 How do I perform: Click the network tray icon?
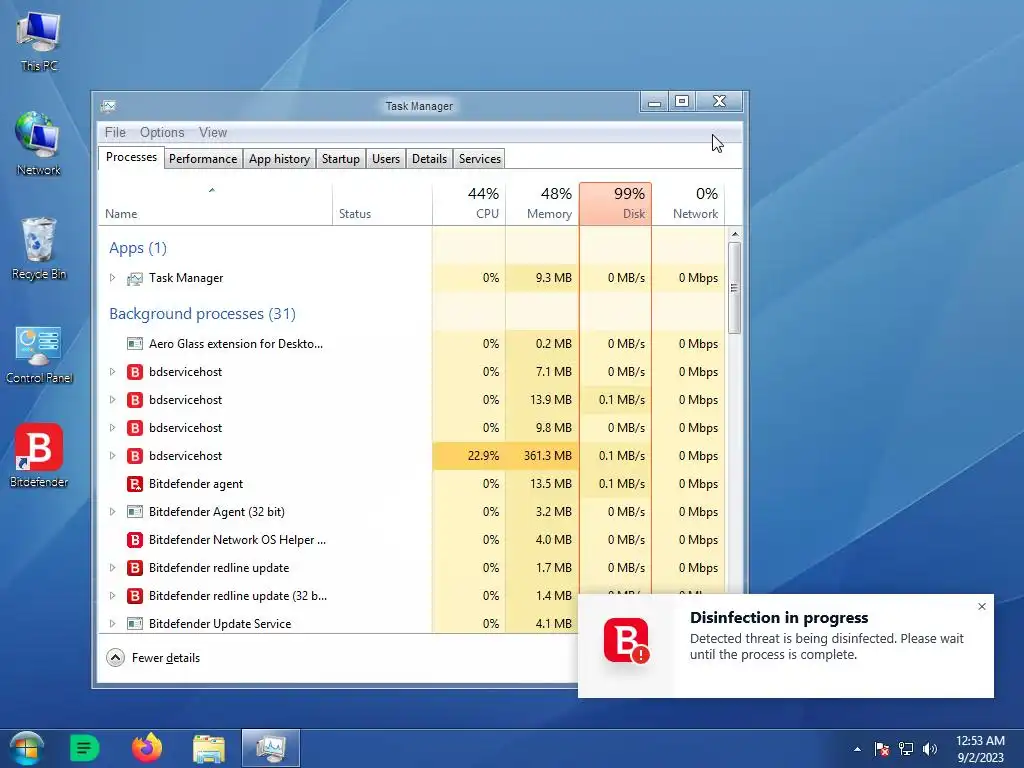tap(906, 749)
